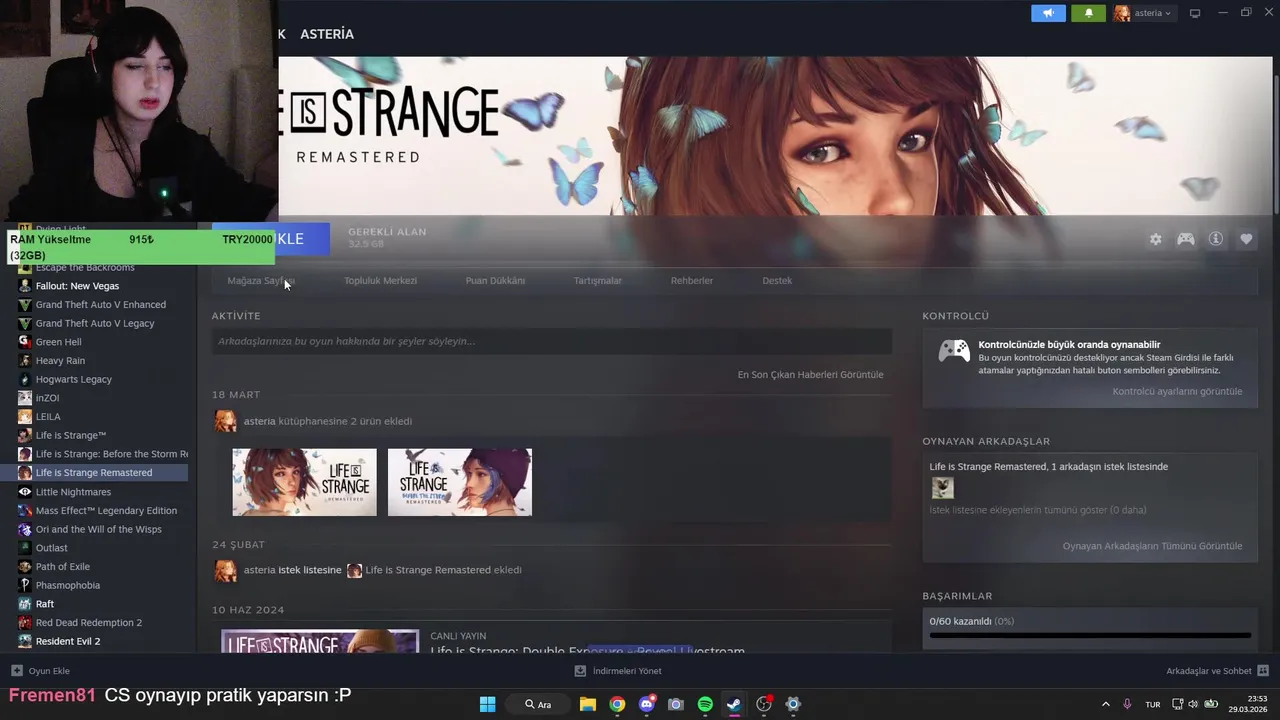Show game info circle icon

[x=1216, y=239]
